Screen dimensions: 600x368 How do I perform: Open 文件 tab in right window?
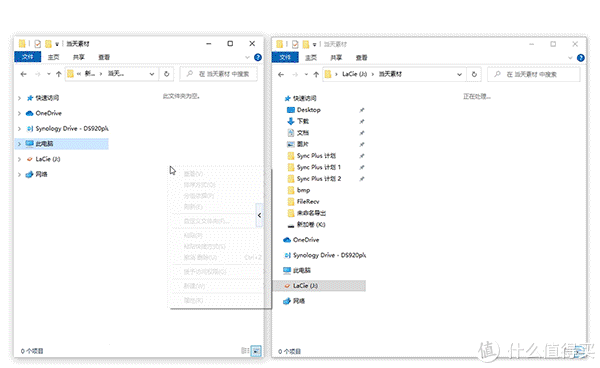(285, 57)
